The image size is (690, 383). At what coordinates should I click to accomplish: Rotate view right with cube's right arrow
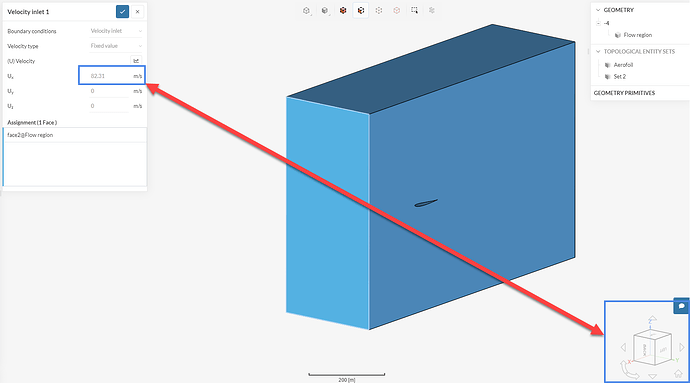pos(682,347)
